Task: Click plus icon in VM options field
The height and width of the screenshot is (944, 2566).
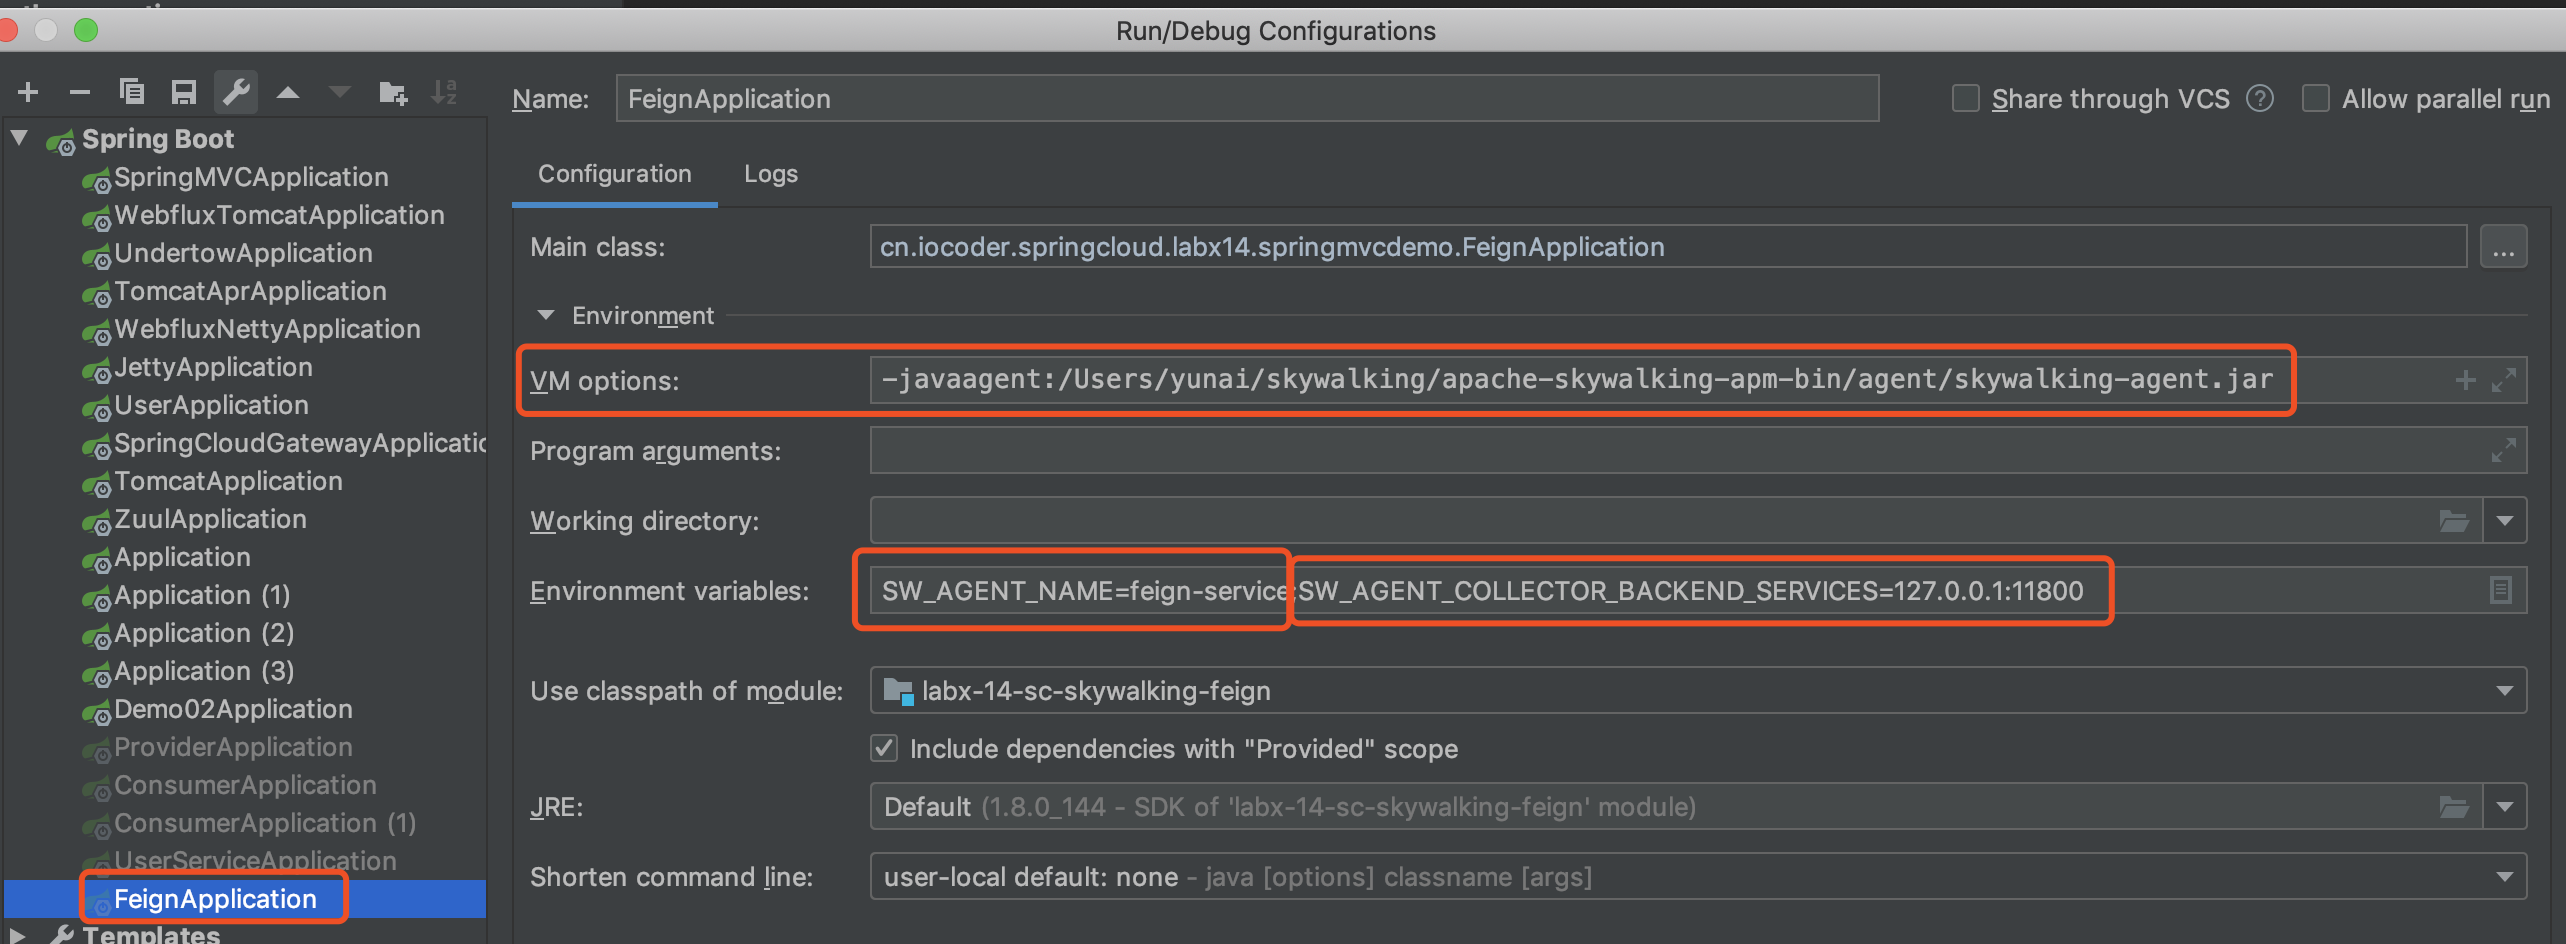Action: 2466,380
